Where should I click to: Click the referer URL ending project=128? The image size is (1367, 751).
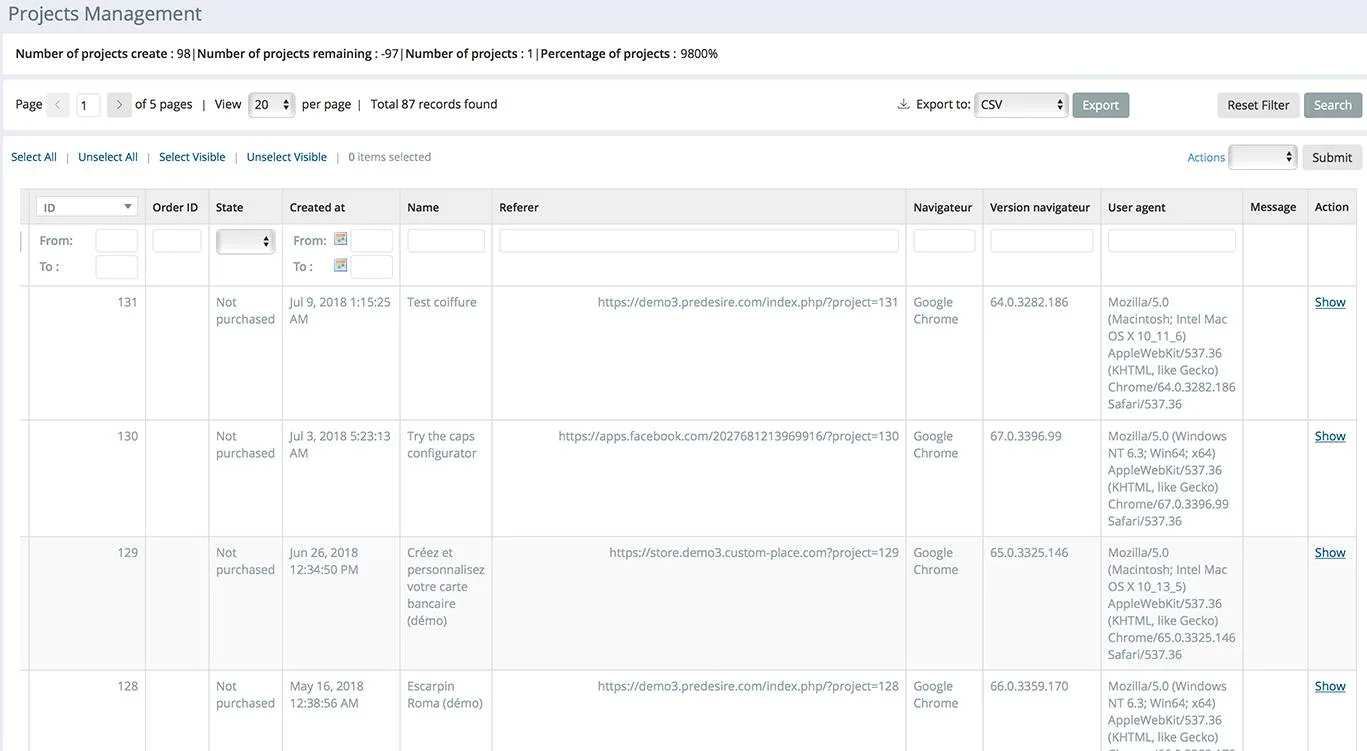[x=748, y=686]
